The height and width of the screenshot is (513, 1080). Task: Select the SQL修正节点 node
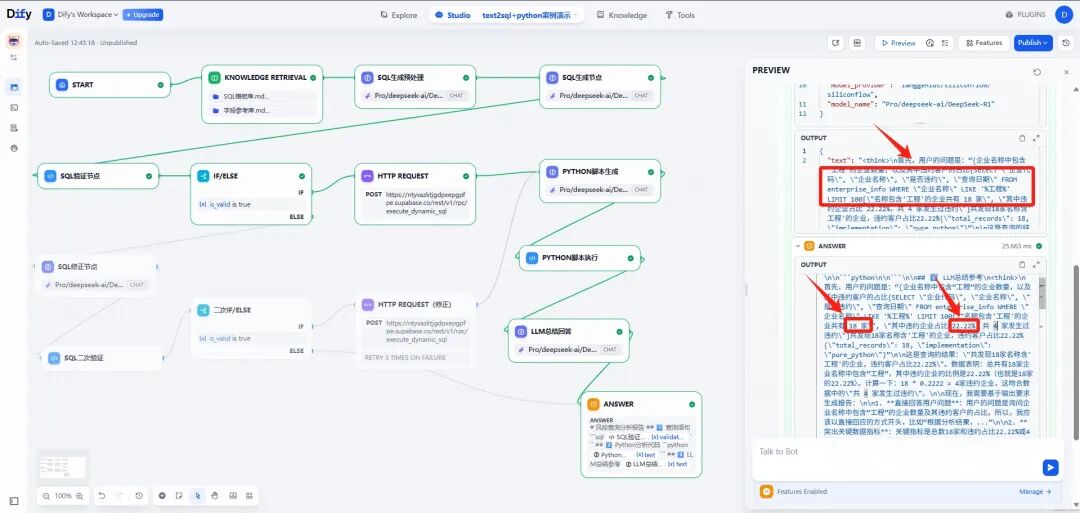point(96,275)
